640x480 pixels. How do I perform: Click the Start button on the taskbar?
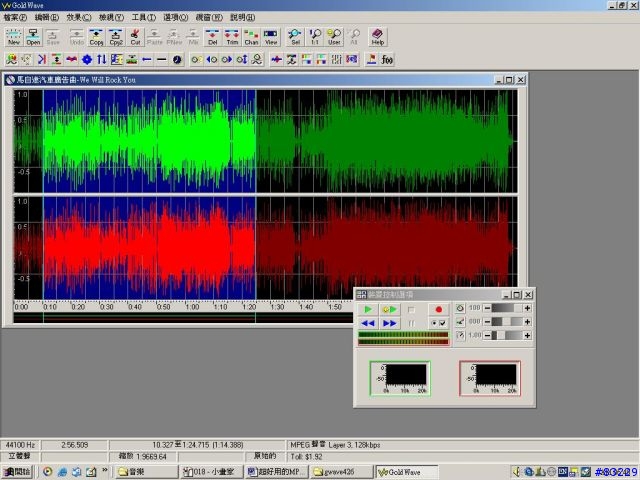click(17, 472)
